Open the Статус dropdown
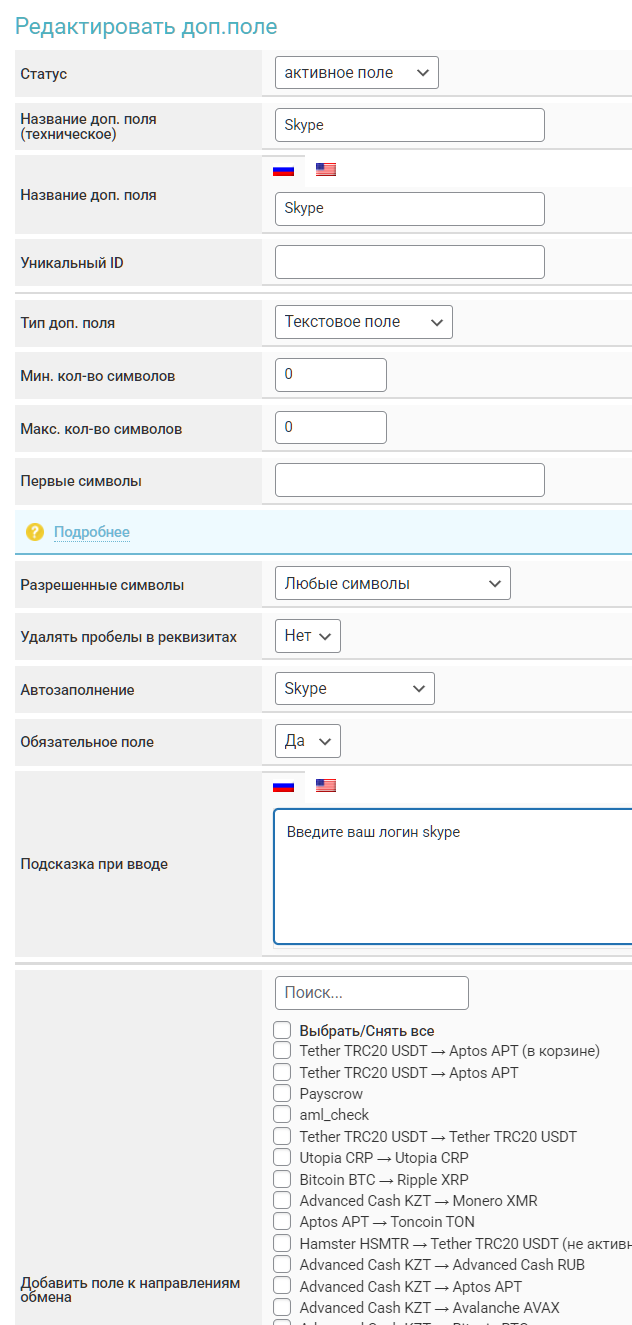This screenshot has width=632, height=1325. [356, 73]
